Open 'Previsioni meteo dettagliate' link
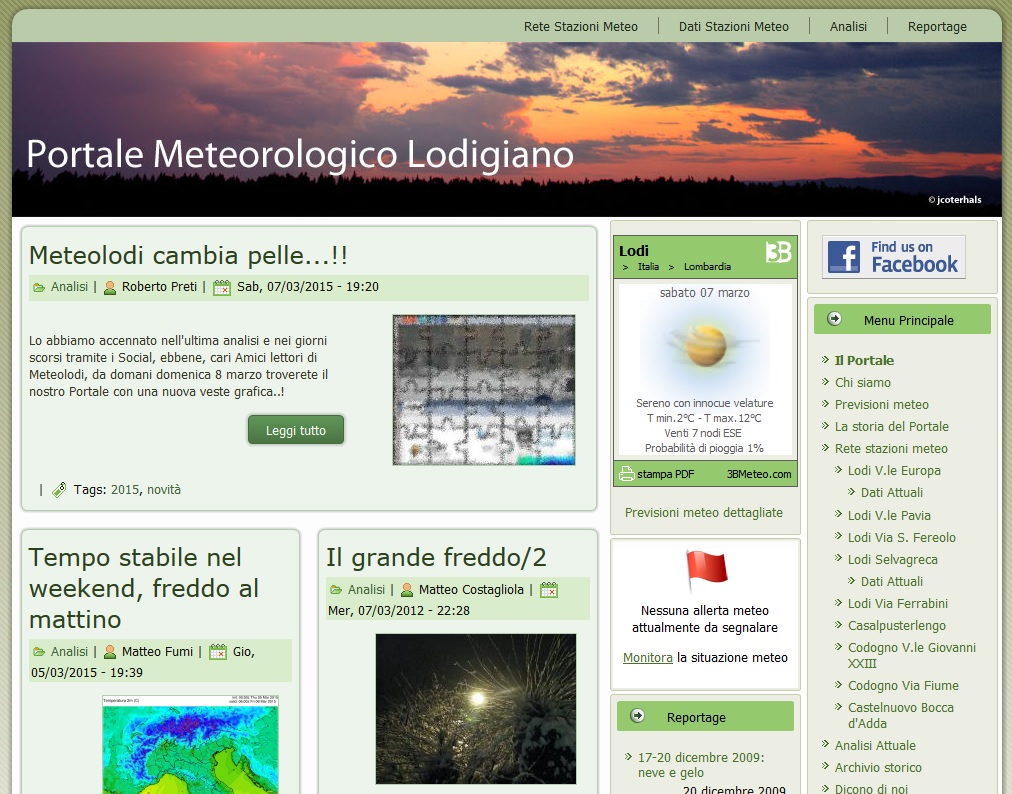 pyautogui.click(x=703, y=513)
